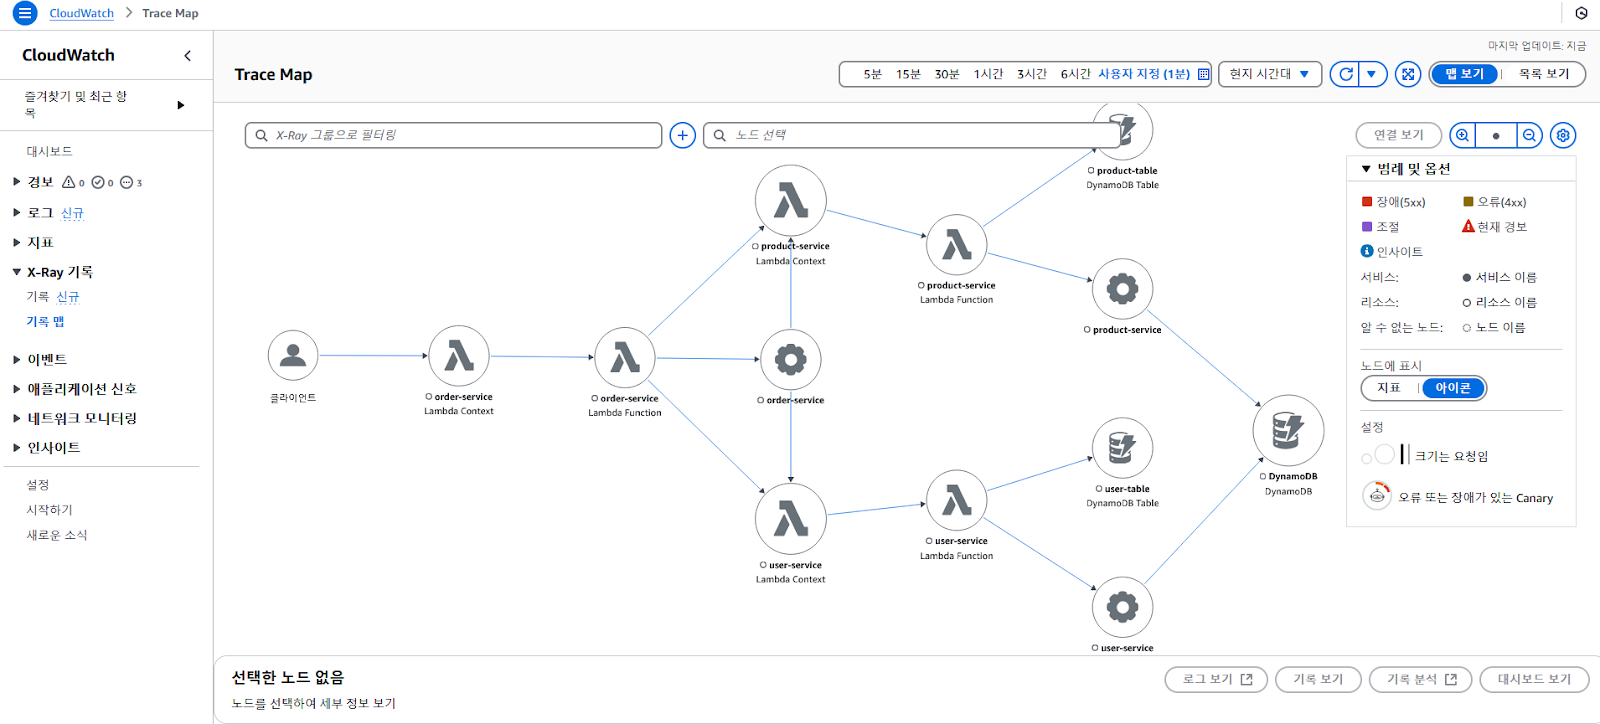1600x724 pixels.
Task: Toggle to 맵 보기 view
Action: [x=1465, y=74]
